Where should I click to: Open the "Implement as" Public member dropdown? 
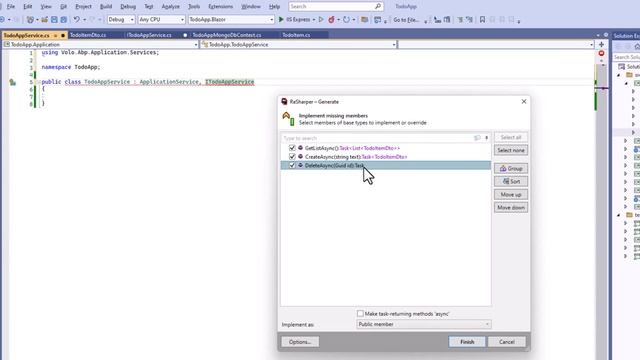(x=424, y=324)
